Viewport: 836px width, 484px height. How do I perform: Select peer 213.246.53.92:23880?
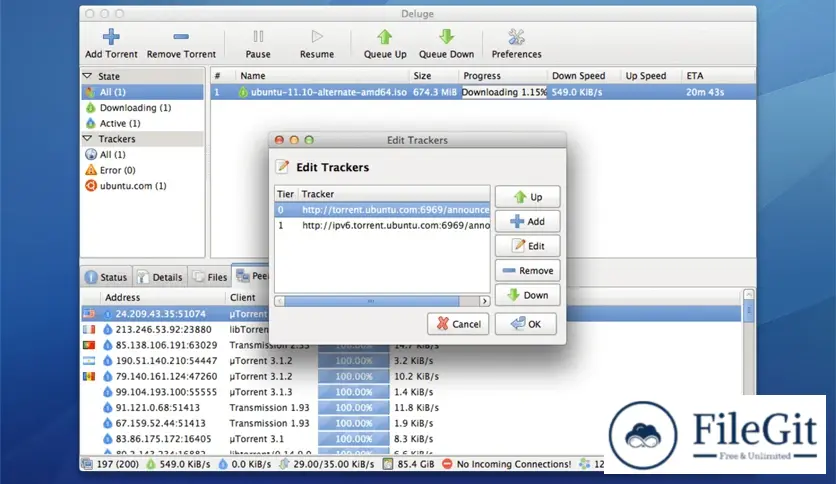[163, 329]
